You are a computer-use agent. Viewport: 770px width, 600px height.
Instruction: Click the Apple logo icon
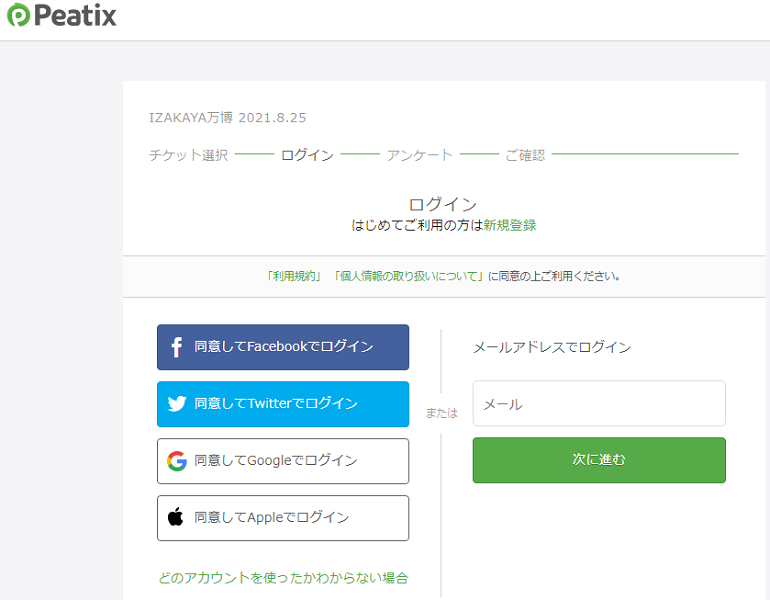pyautogui.click(x=176, y=517)
